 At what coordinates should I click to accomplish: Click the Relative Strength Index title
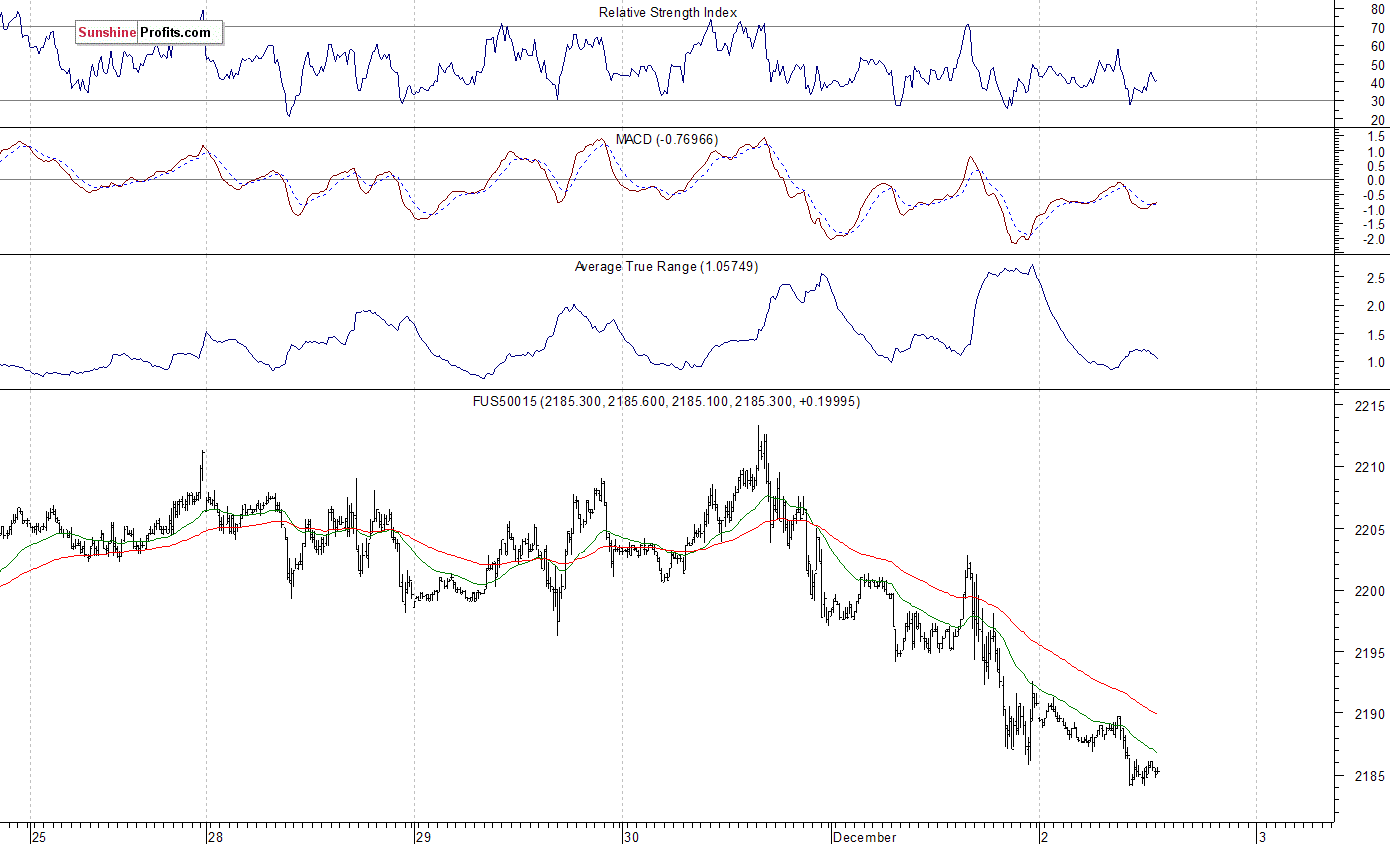[x=668, y=13]
